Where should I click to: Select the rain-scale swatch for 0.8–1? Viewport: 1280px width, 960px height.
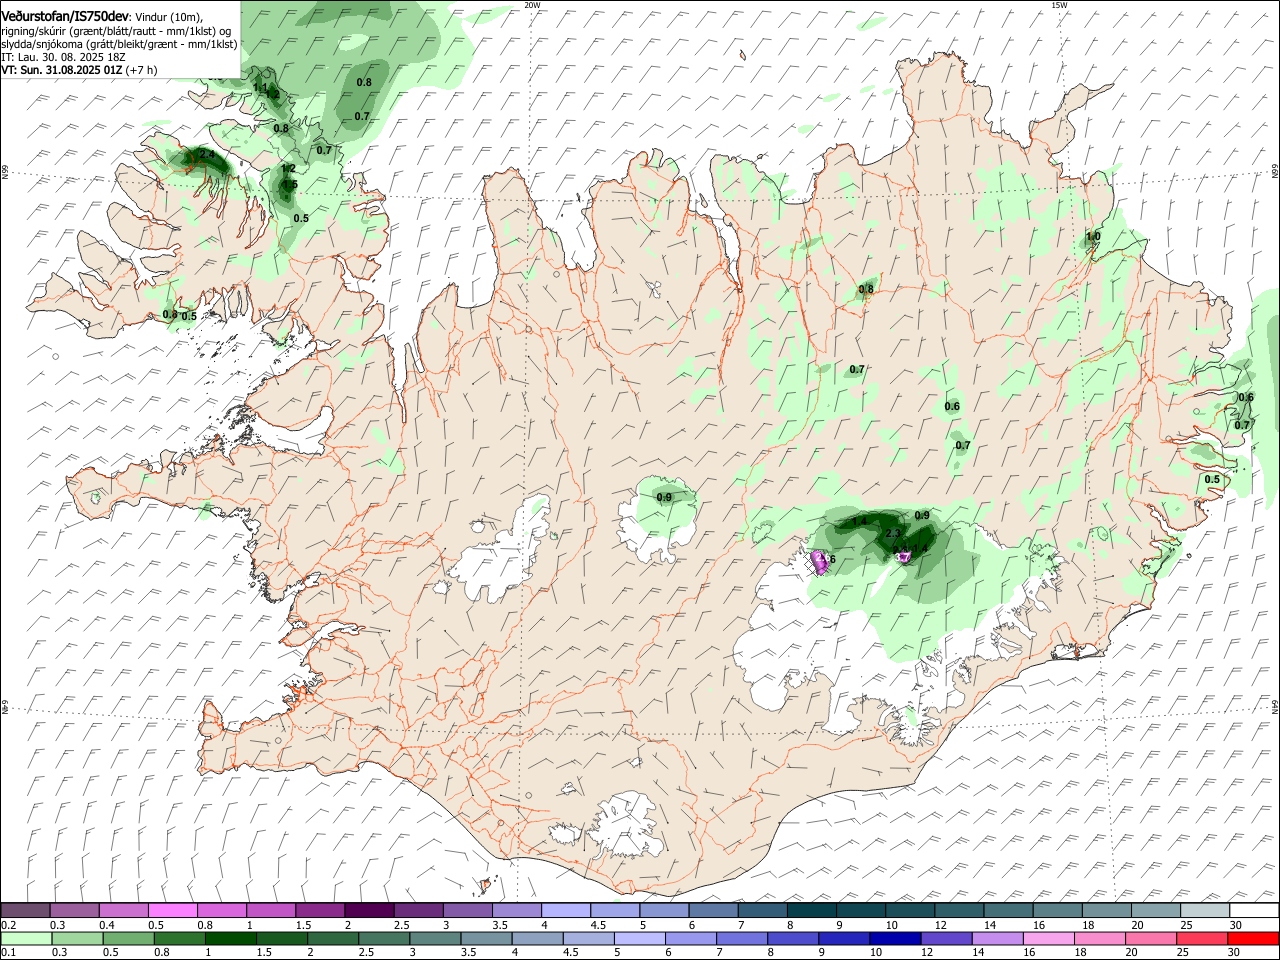click(x=179, y=939)
